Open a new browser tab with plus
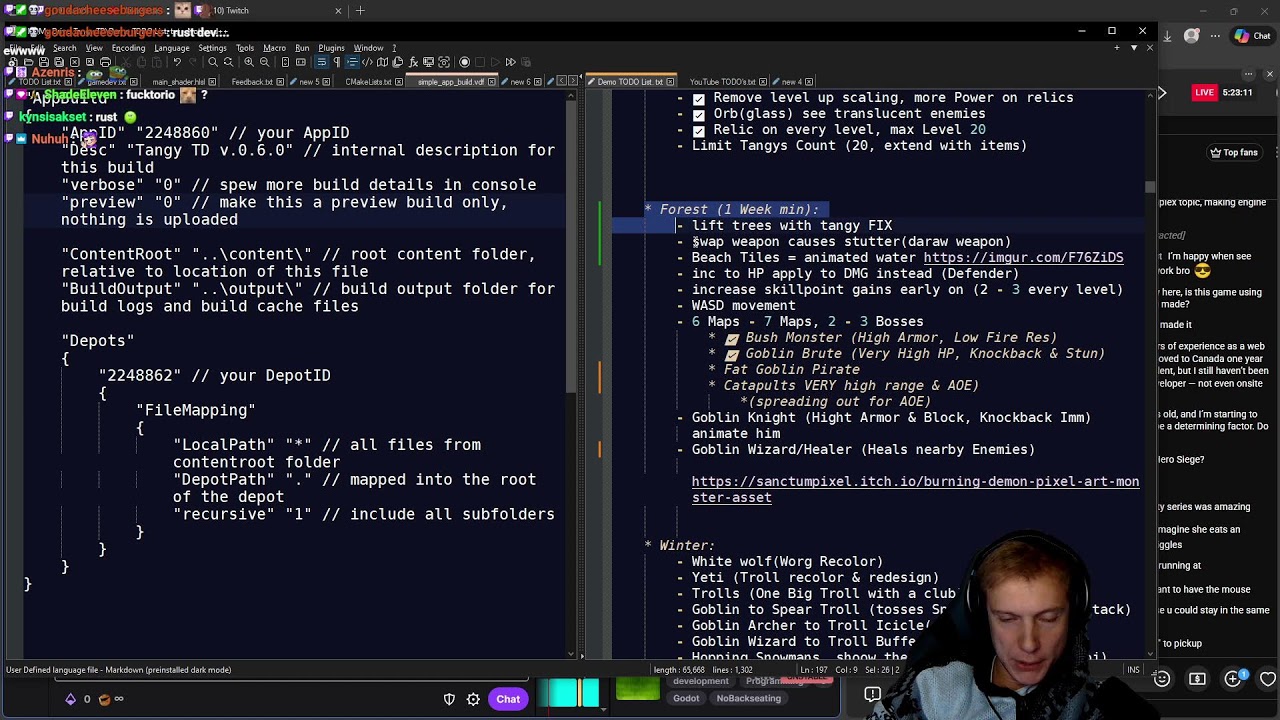The height and width of the screenshot is (720, 1280). [360, 10]
